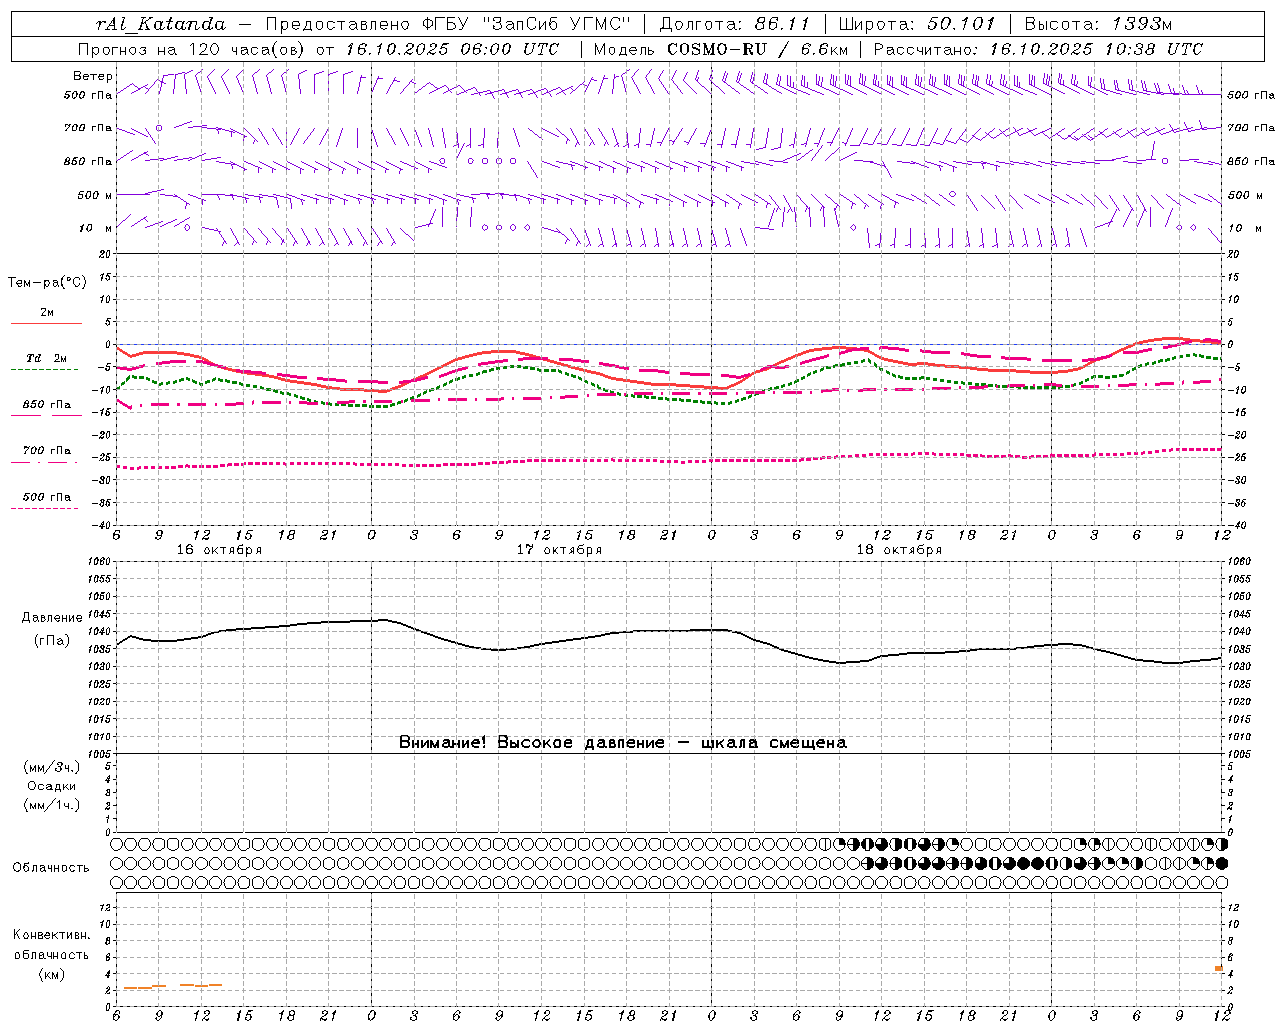This screenshot has width=1280, height=1024.
Task: Click the date label 16 октября
Action: [x=219, y=550]
